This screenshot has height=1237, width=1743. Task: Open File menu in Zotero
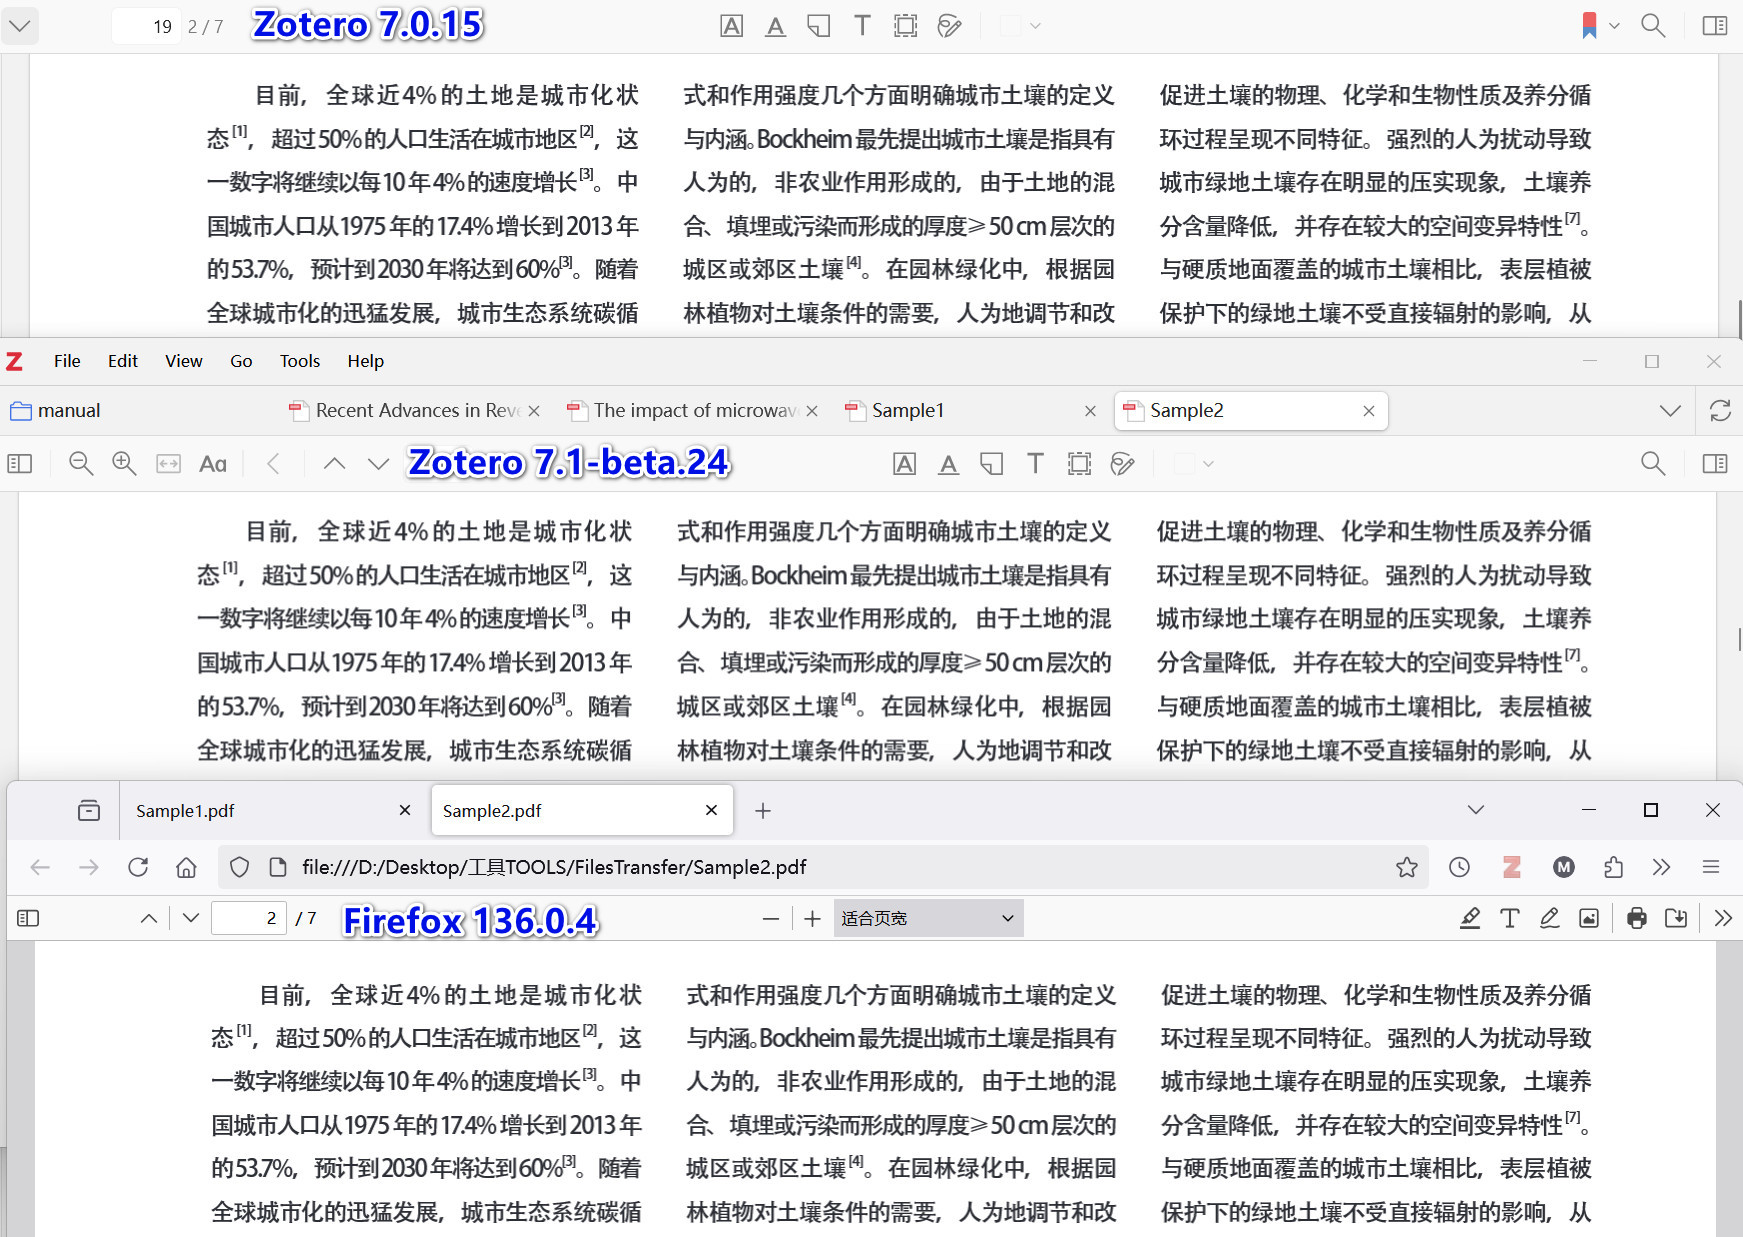pyautogui.click(x=67, y=361)
